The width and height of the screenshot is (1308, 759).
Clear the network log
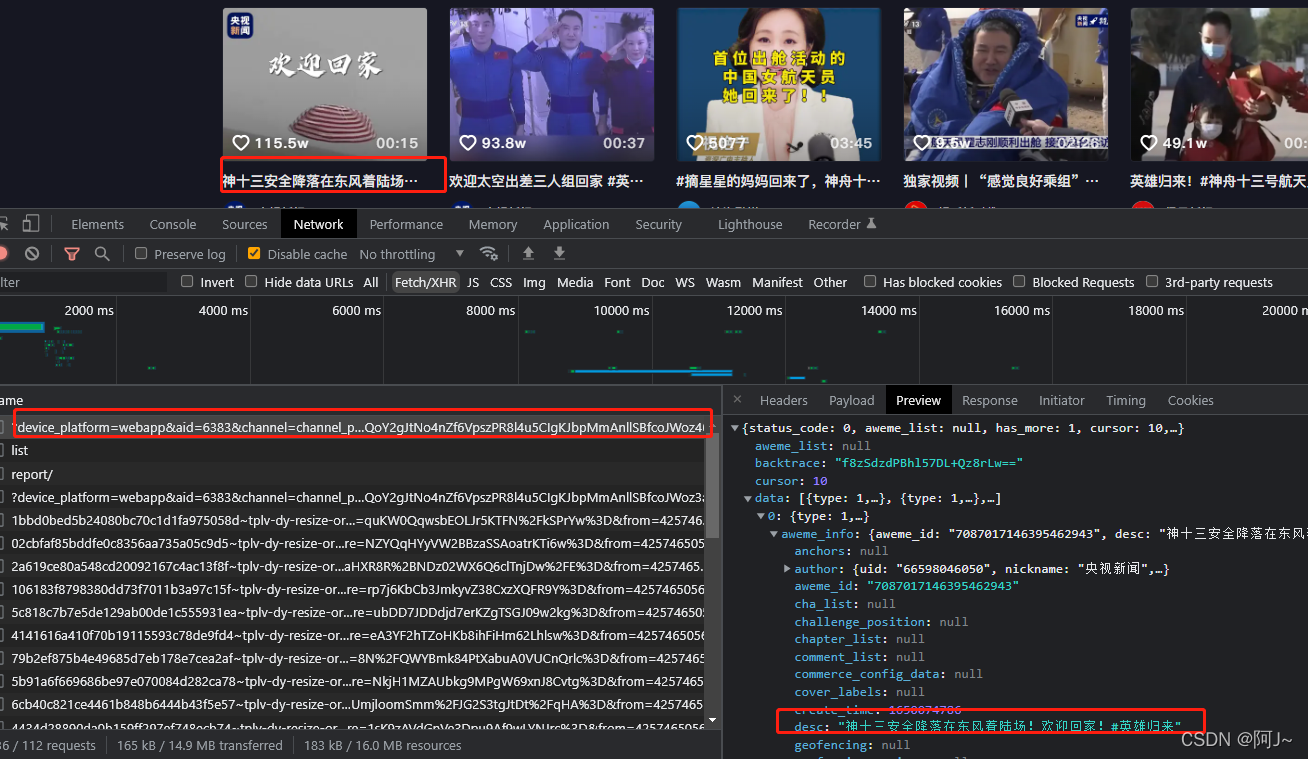[x=32, y=254]
